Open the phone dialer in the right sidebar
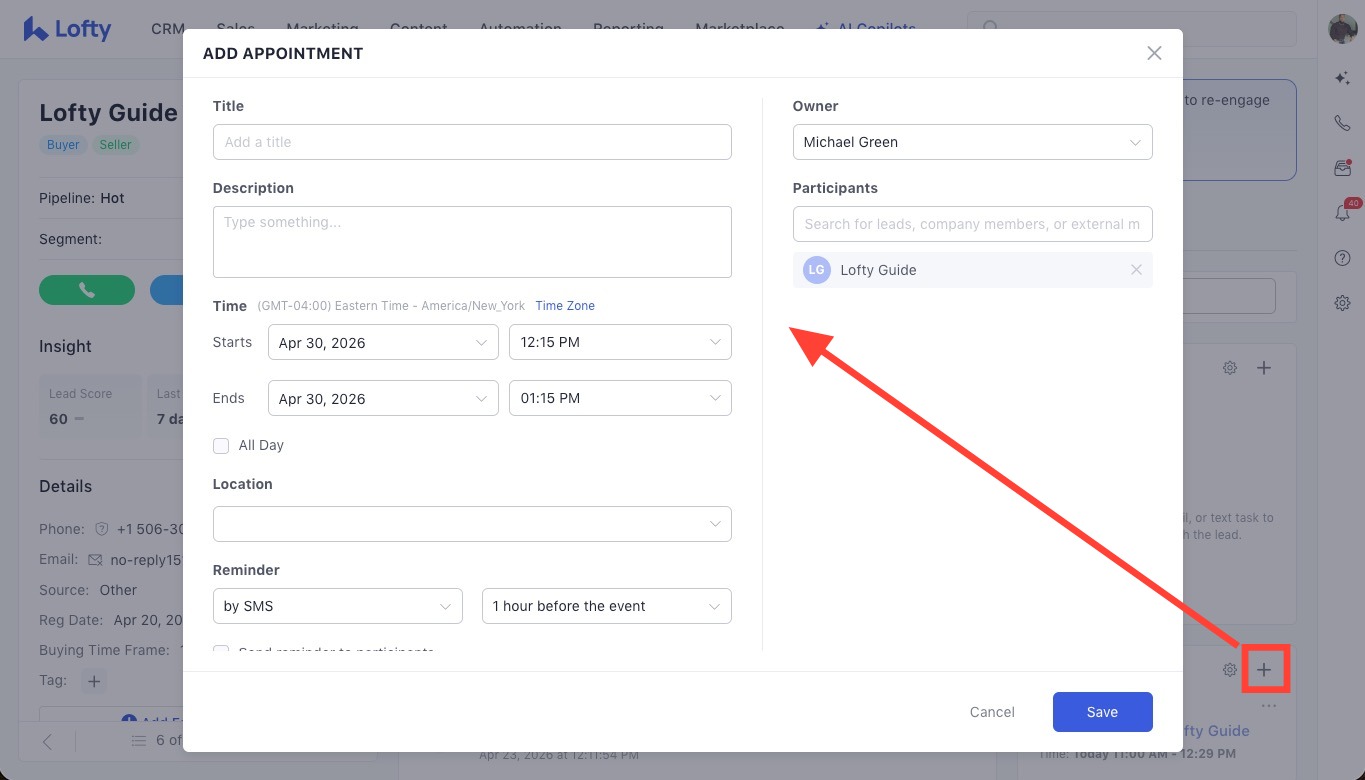Viewport: 1365px width, 780px height. [x=1342, y=123]
